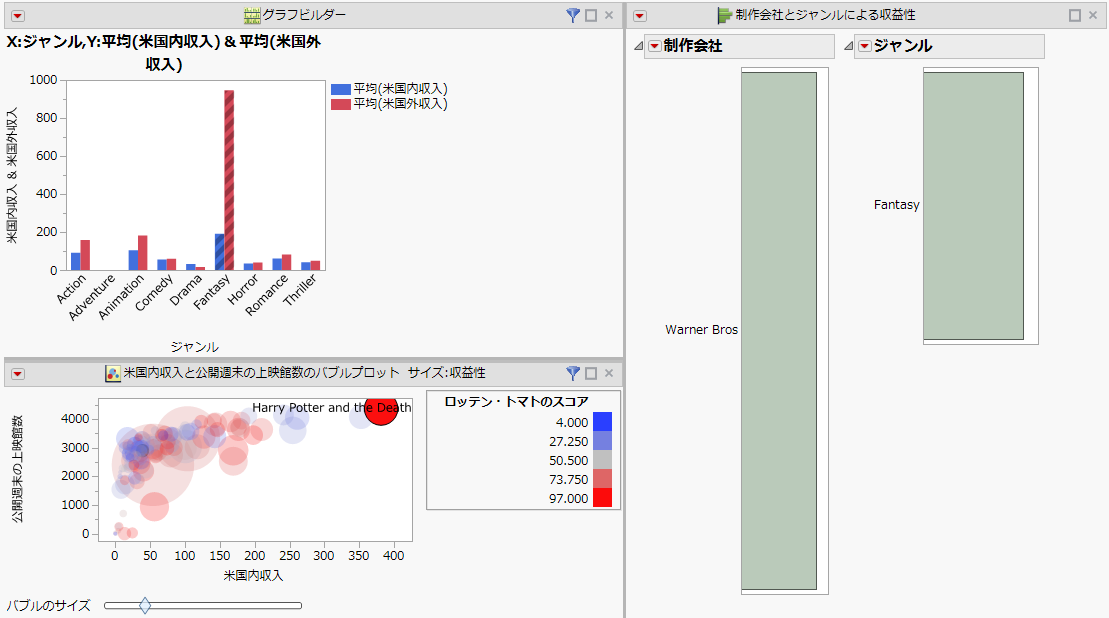
Task: Maximize the Graph Builder panel
Action: [x=591, y=15]
